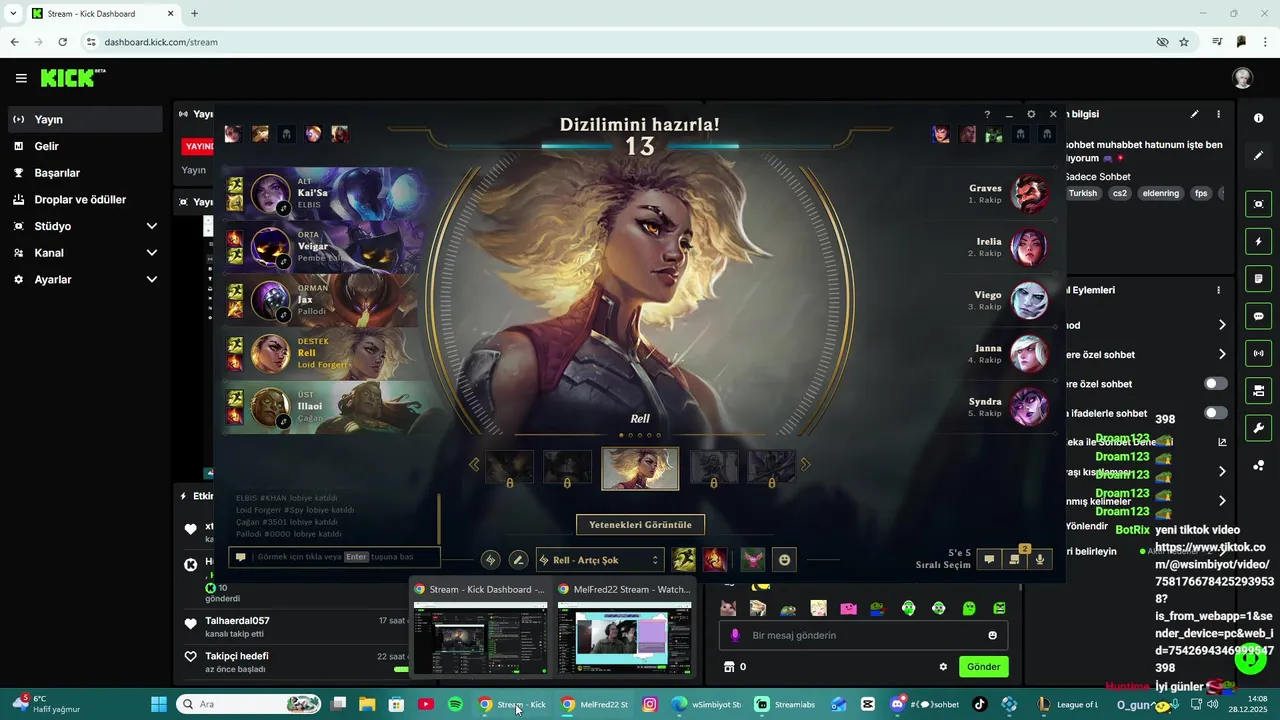Open Droplar ve ödüller section
The image size is (1280, 720).
(85, 199)
